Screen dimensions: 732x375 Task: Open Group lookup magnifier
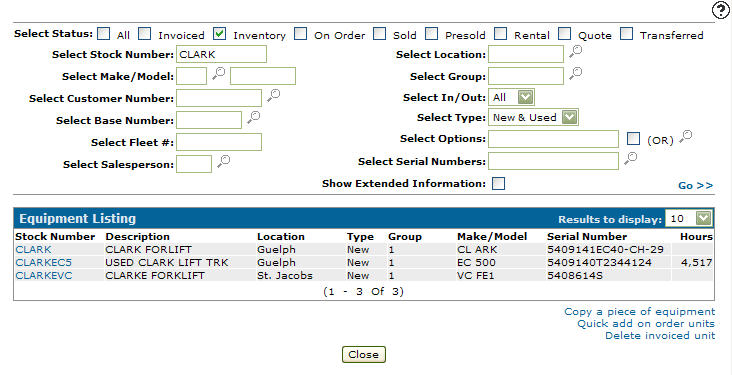click(575, 73)
